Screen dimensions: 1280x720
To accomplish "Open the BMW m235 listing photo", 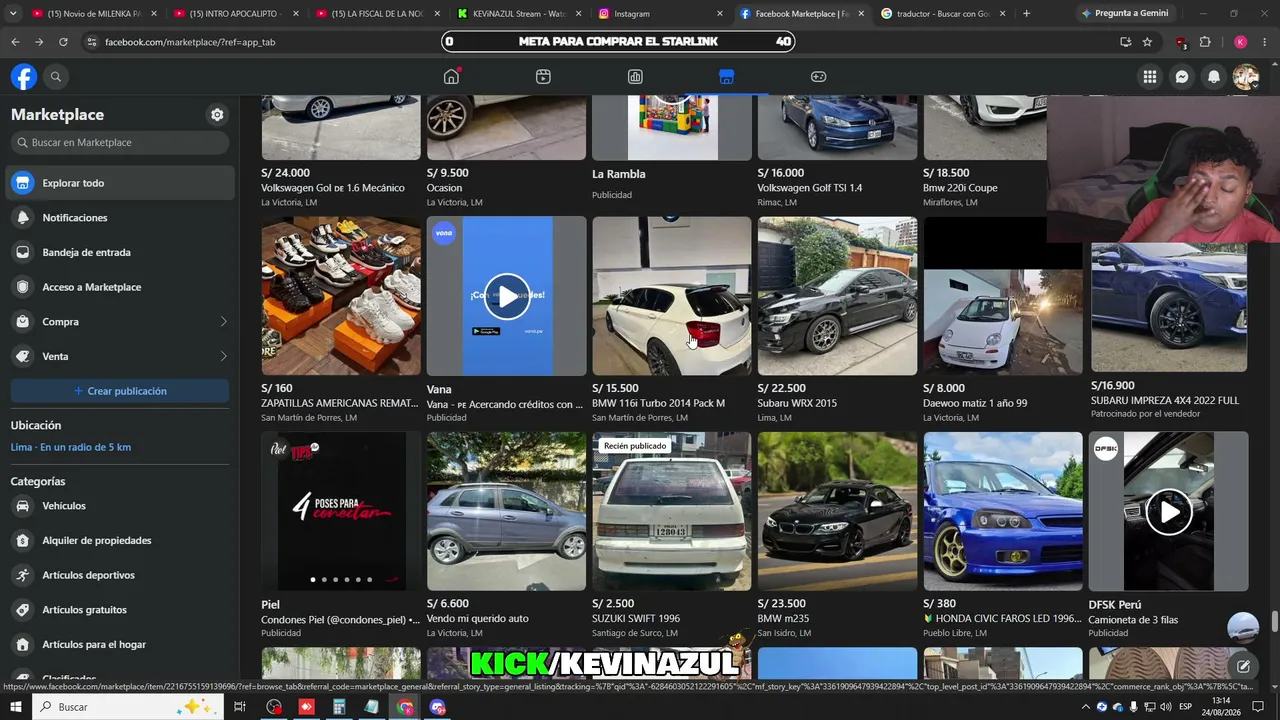I will (x=837, y=511).
